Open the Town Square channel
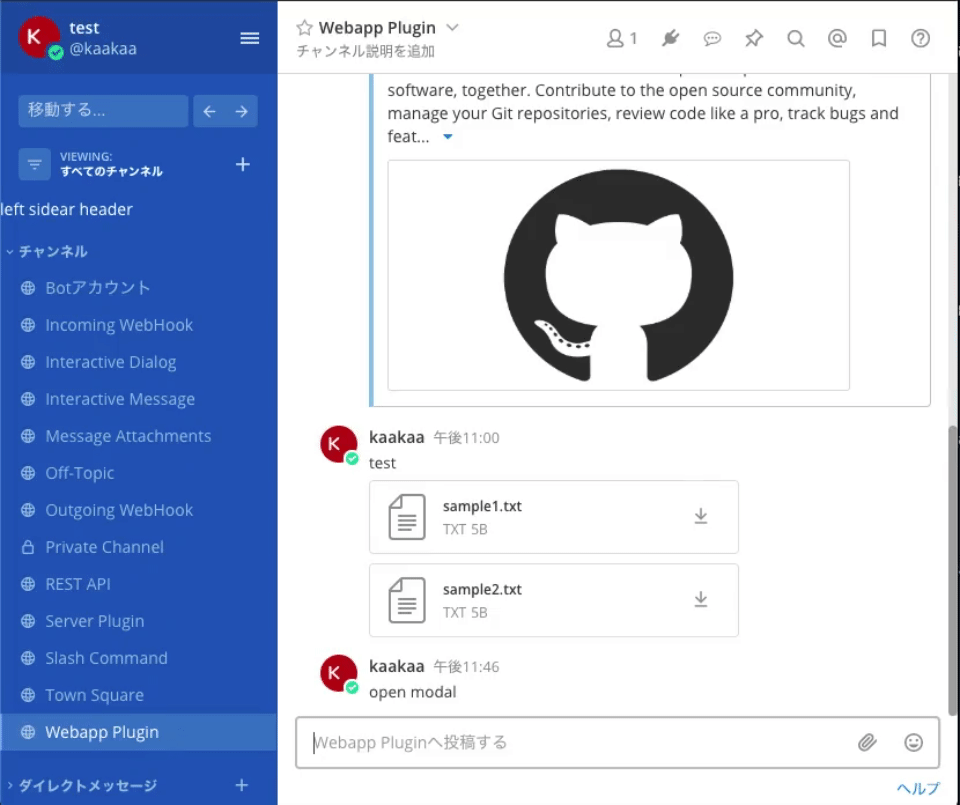The image size is (960, 805). [138, 695]
